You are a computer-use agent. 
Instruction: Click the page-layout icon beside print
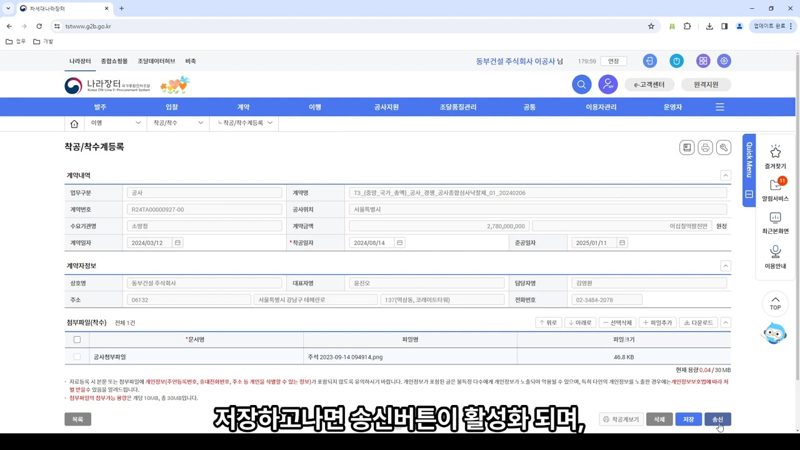(687, 147)
